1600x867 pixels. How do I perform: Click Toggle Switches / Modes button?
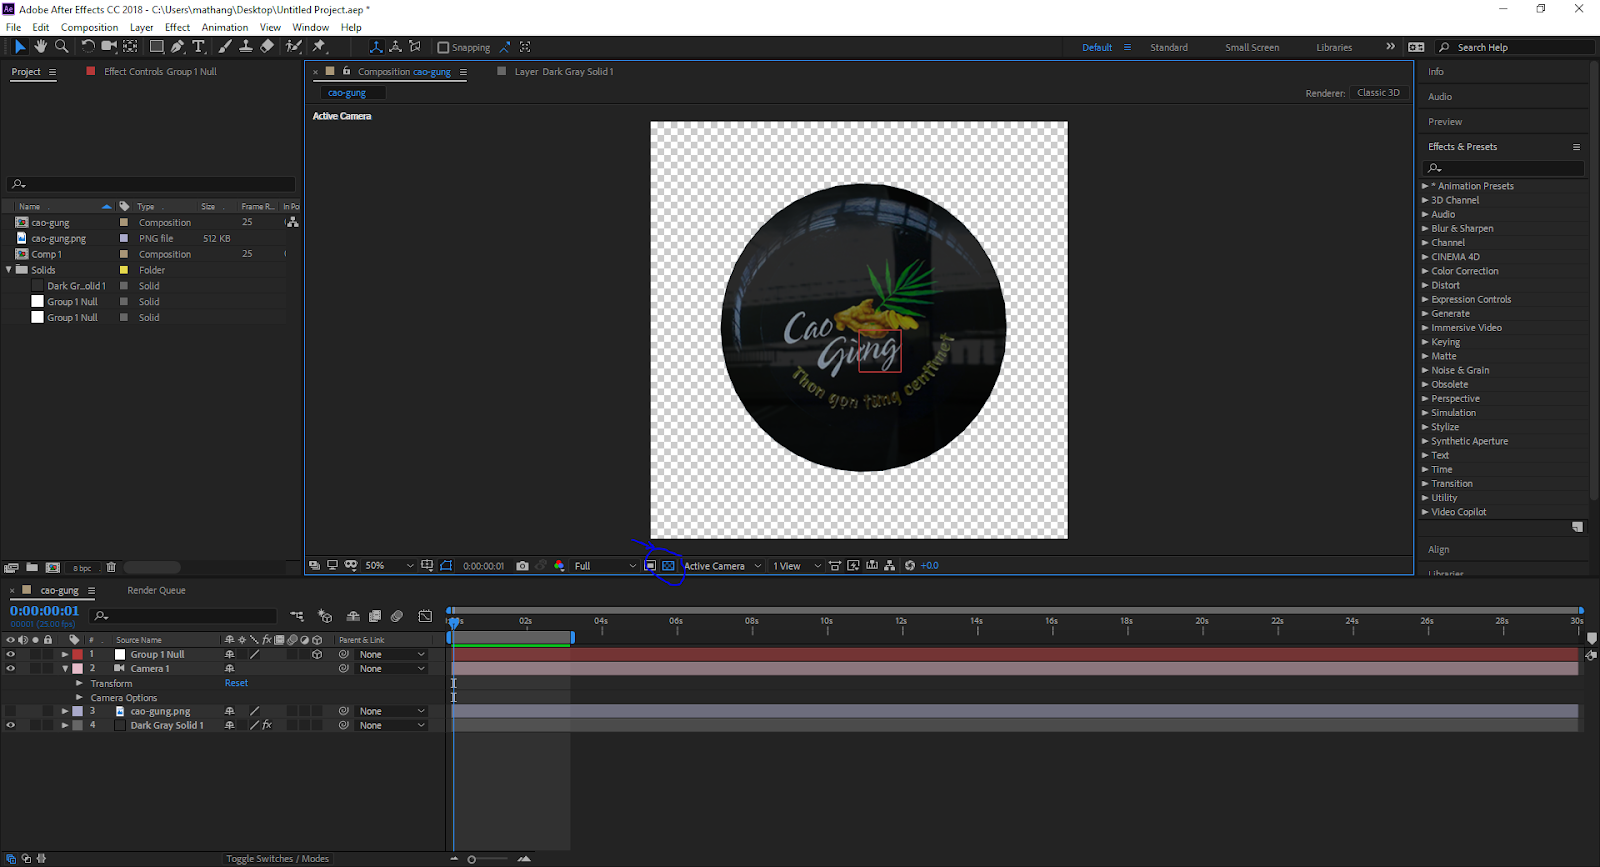[277, 858]
